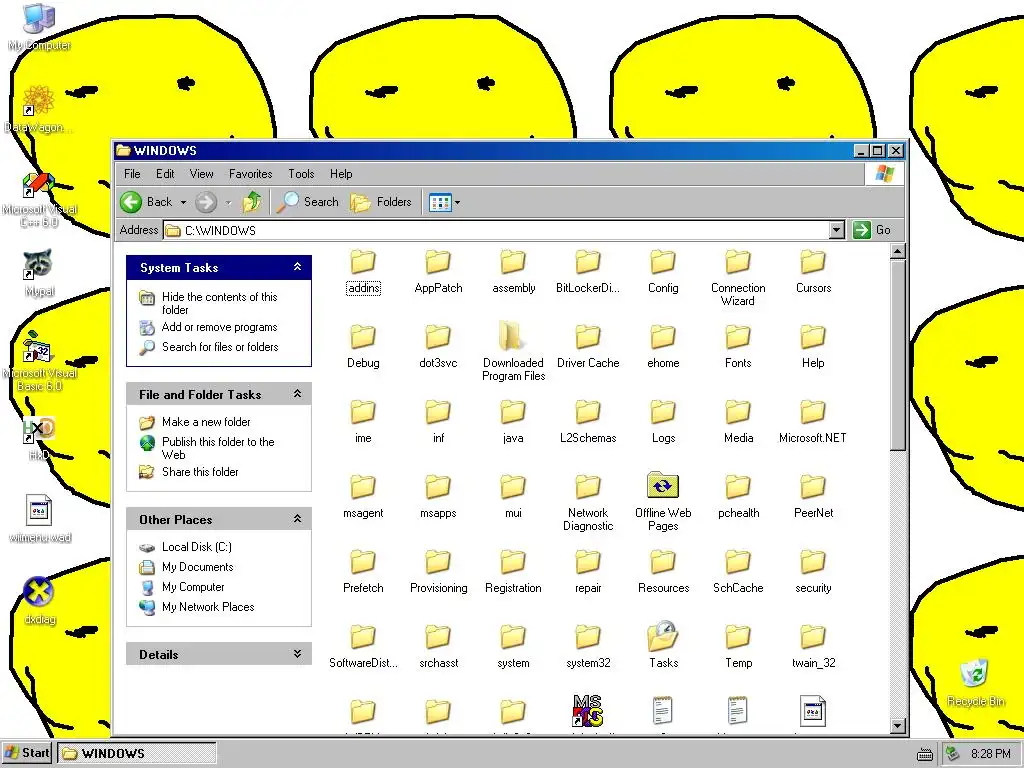
Task: Select the HxD desktop shortcut
Action: [39, 438]
